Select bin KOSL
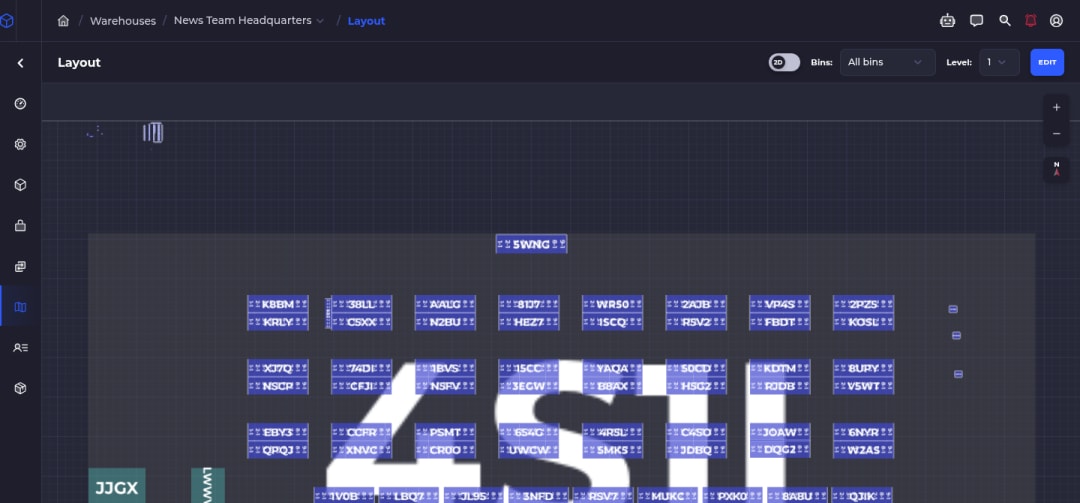Viewport: 1080px width, 503px height. pos(863,322)
